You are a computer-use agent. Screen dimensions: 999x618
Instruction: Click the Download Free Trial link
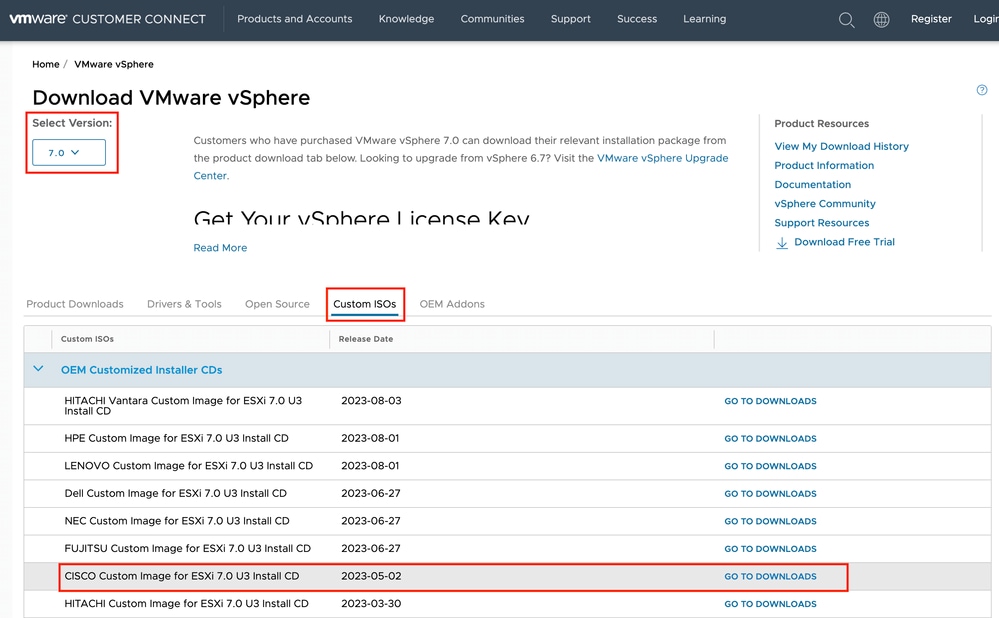pos(844,242)
